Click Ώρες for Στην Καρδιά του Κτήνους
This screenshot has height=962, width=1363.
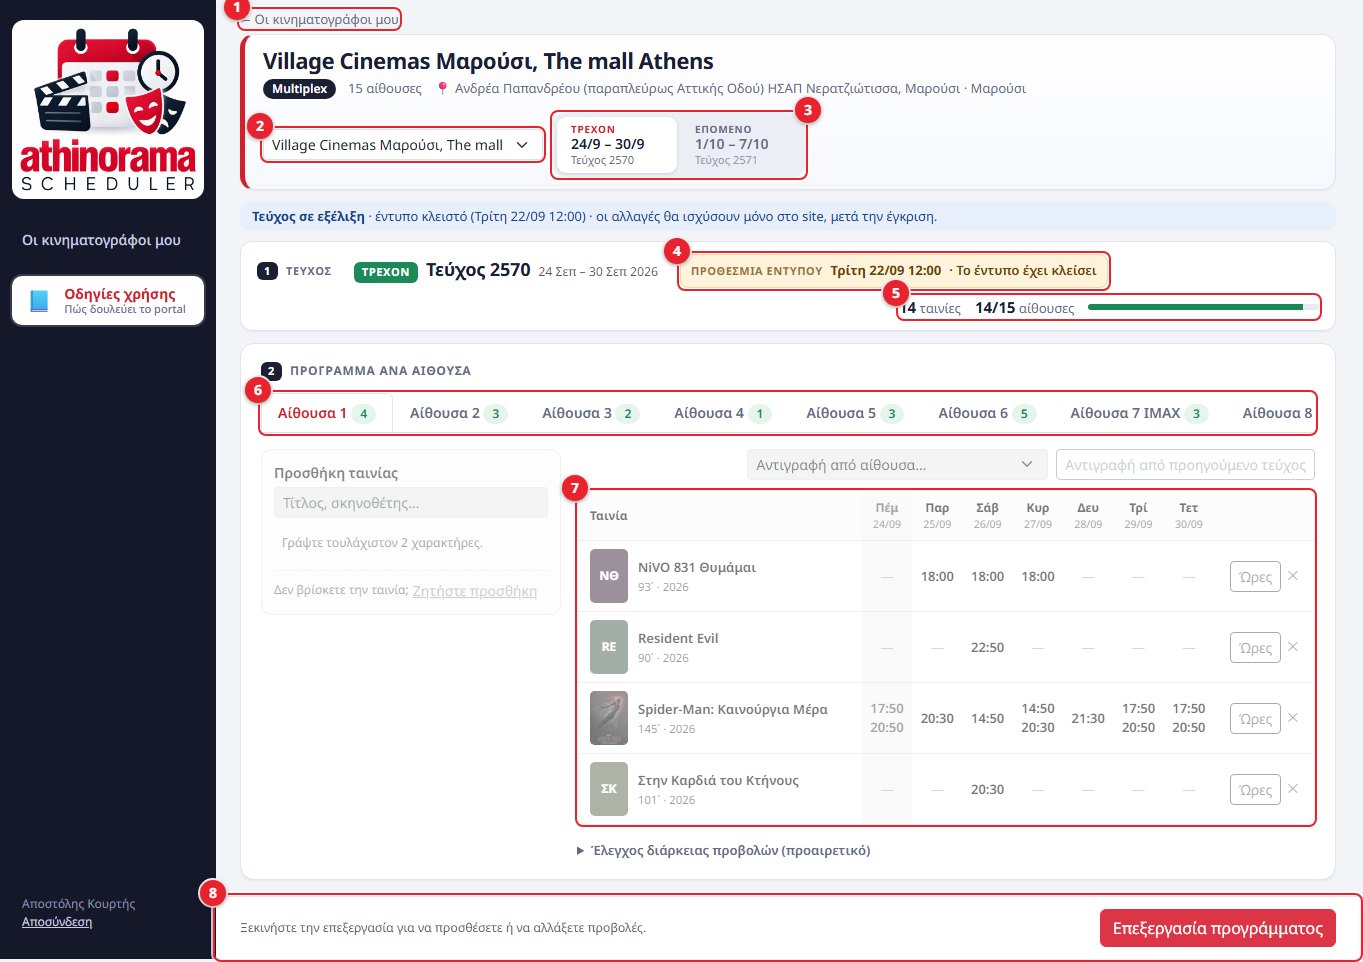[1255, 790]
